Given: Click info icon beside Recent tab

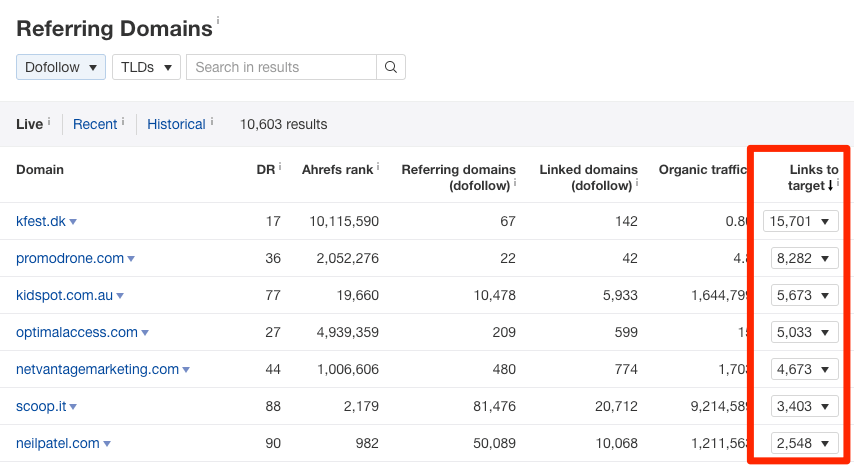Looking at the screenshot, I should [123, 121].
